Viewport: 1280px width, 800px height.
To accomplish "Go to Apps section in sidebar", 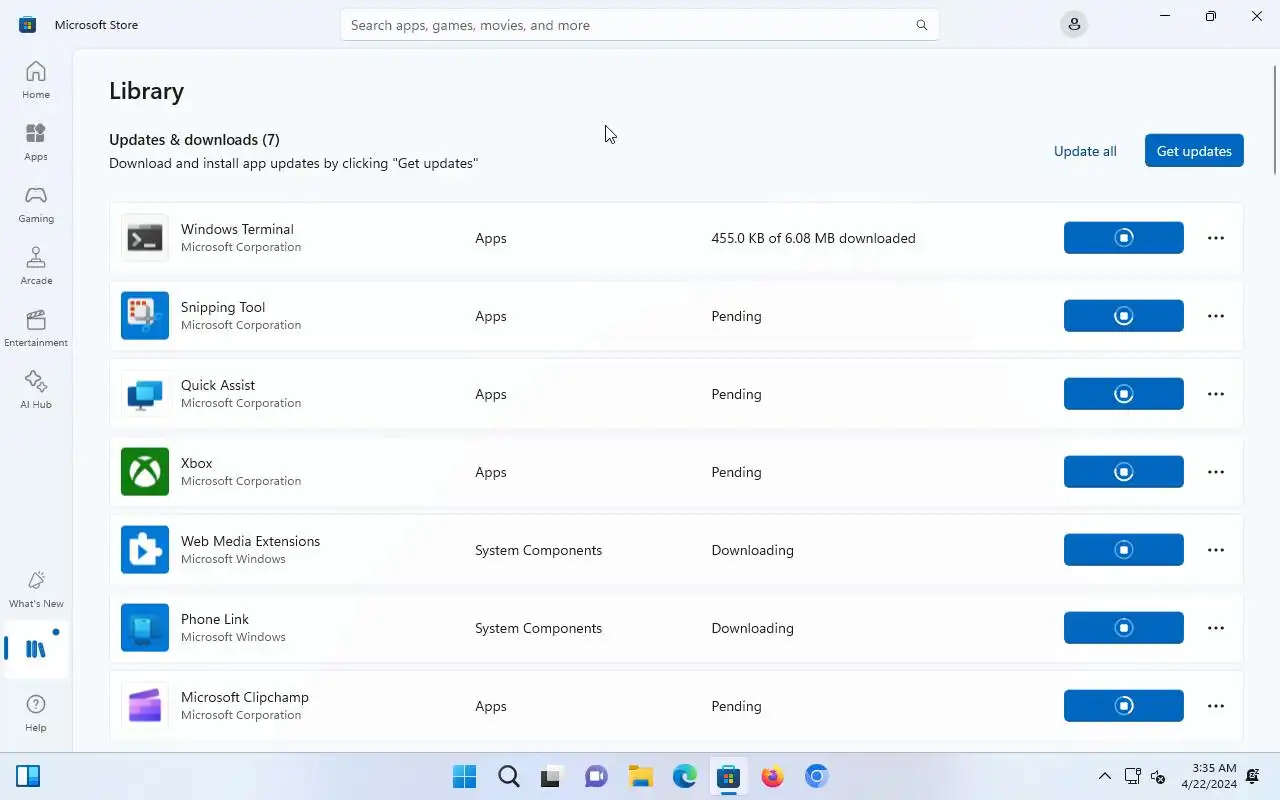I will (36, 142).
